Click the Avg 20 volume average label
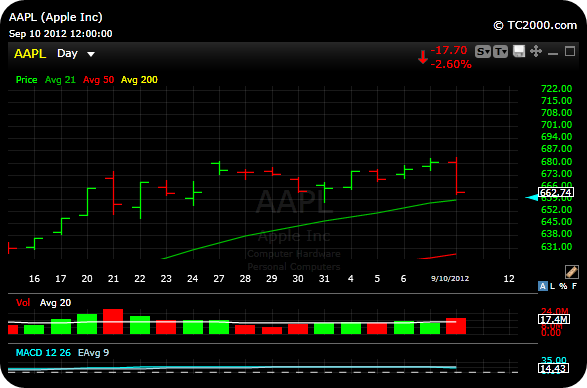 tap(55, 303)
